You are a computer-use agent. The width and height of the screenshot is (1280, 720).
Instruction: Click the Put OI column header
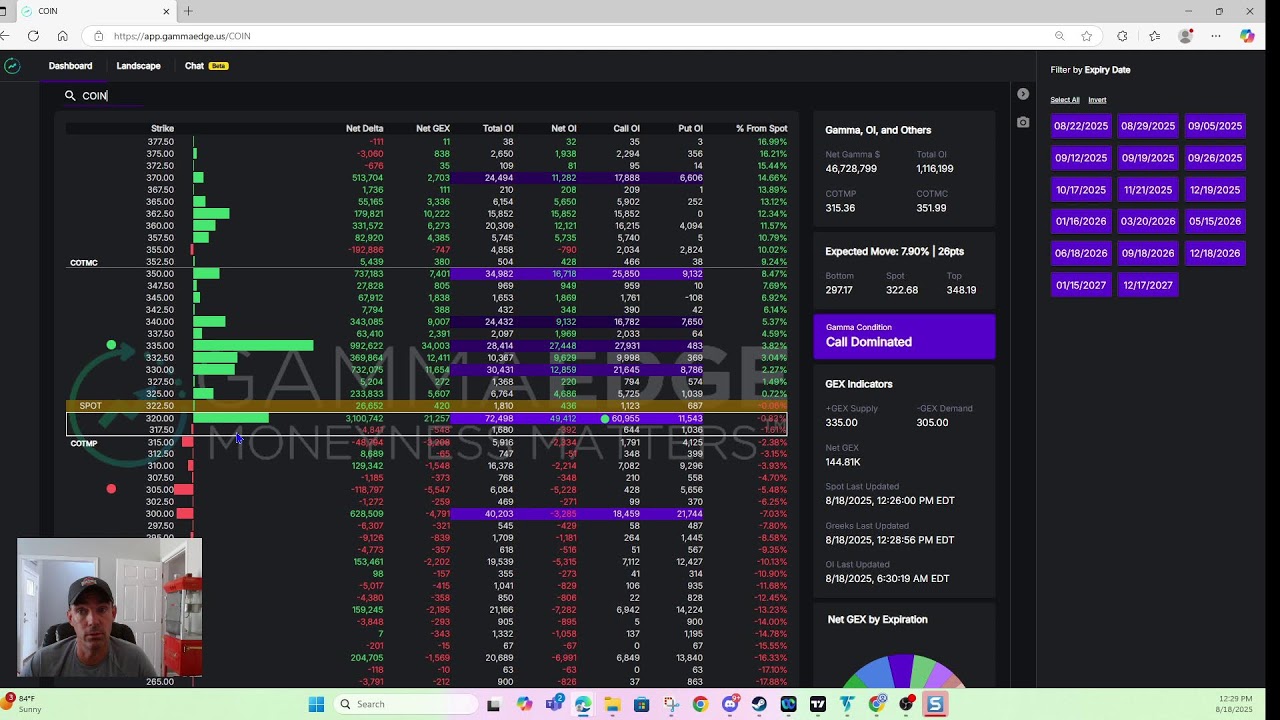(x=690, y=129)
